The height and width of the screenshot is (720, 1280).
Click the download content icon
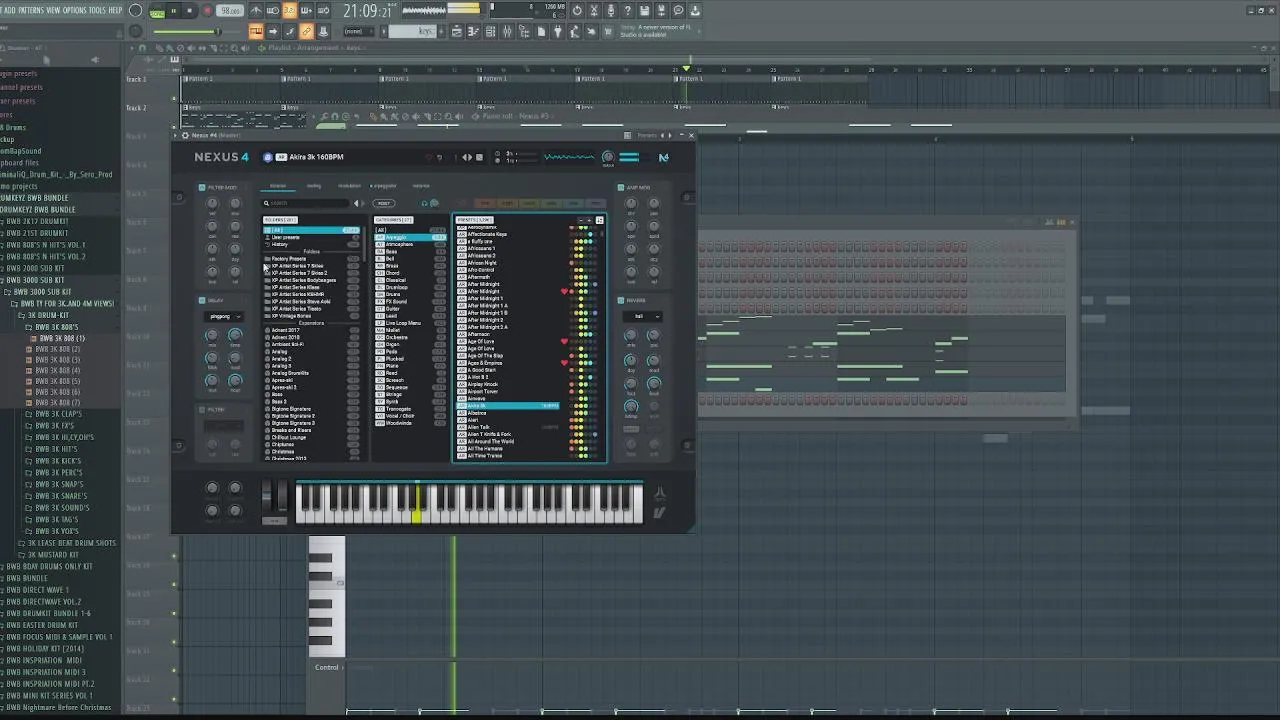click(695, 10)
